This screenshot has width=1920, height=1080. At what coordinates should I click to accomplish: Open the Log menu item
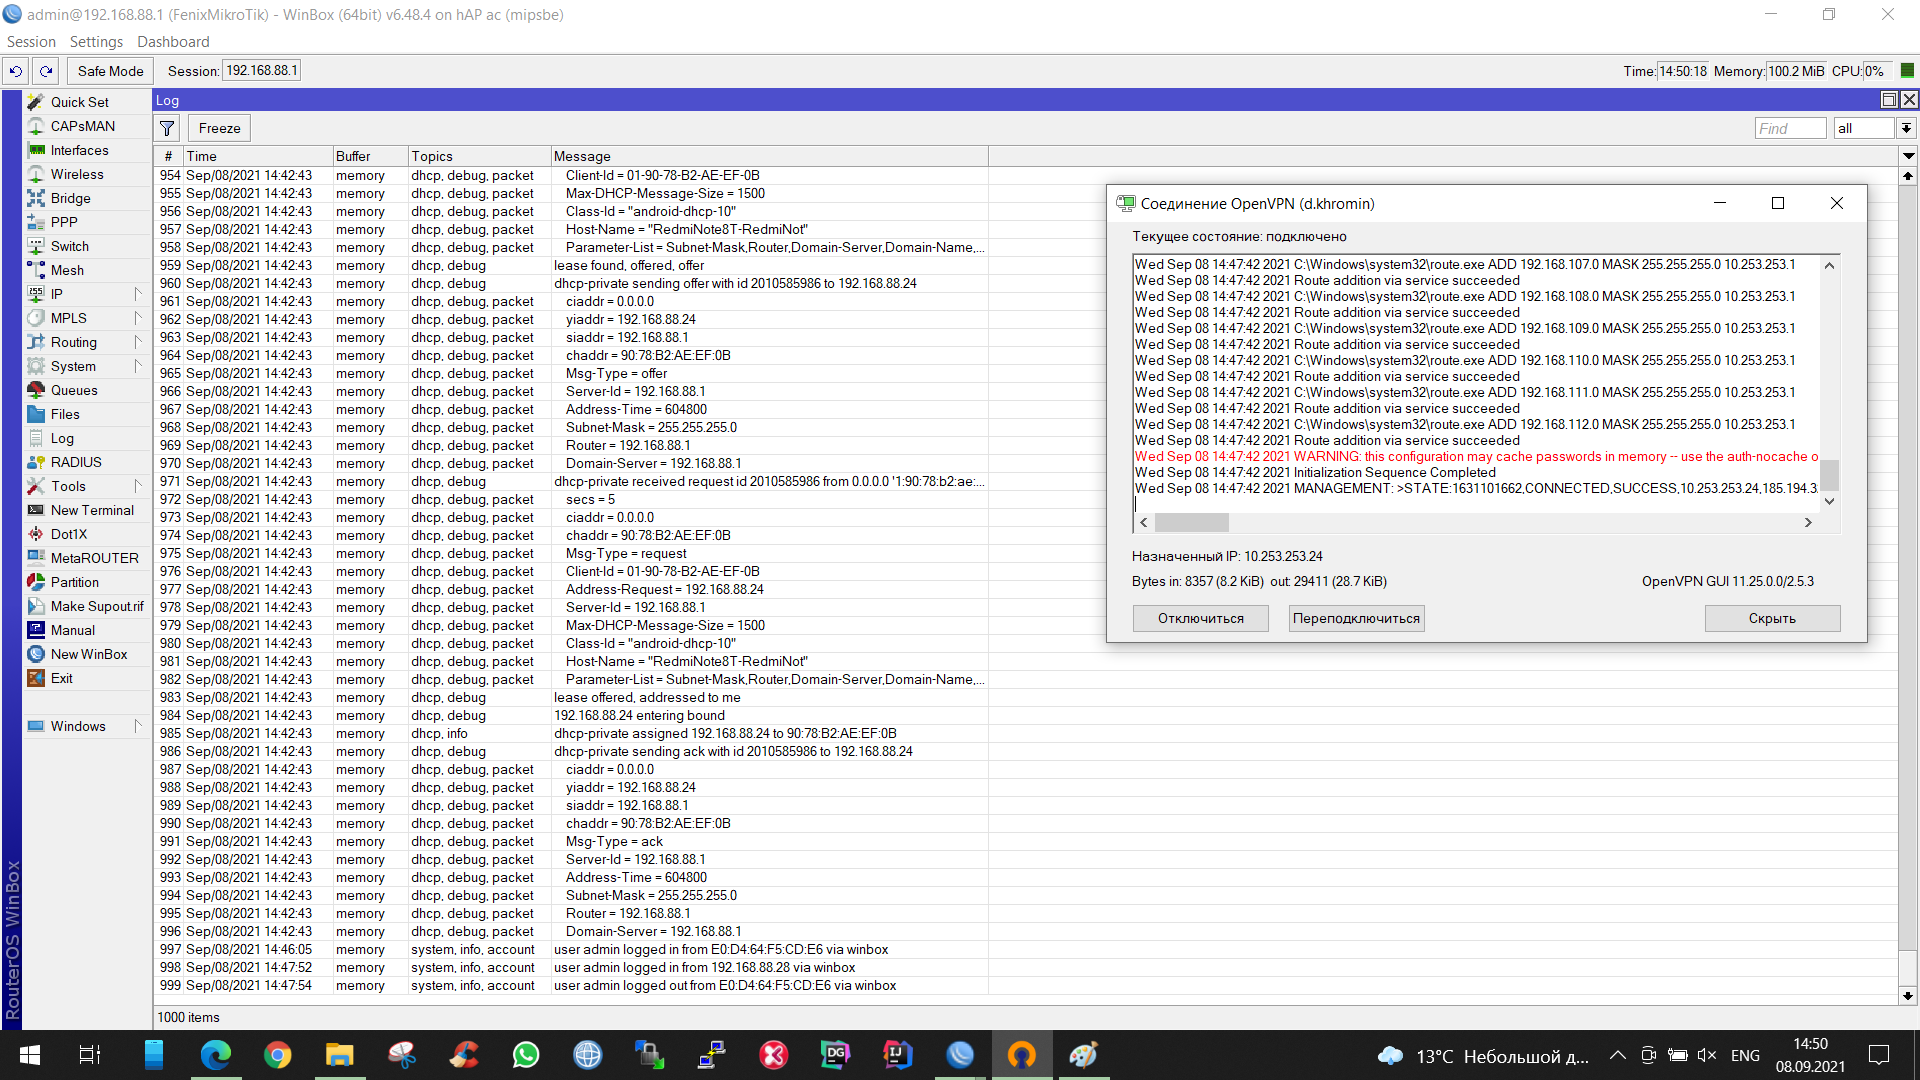pyautogui.click(x=62, y=438)
